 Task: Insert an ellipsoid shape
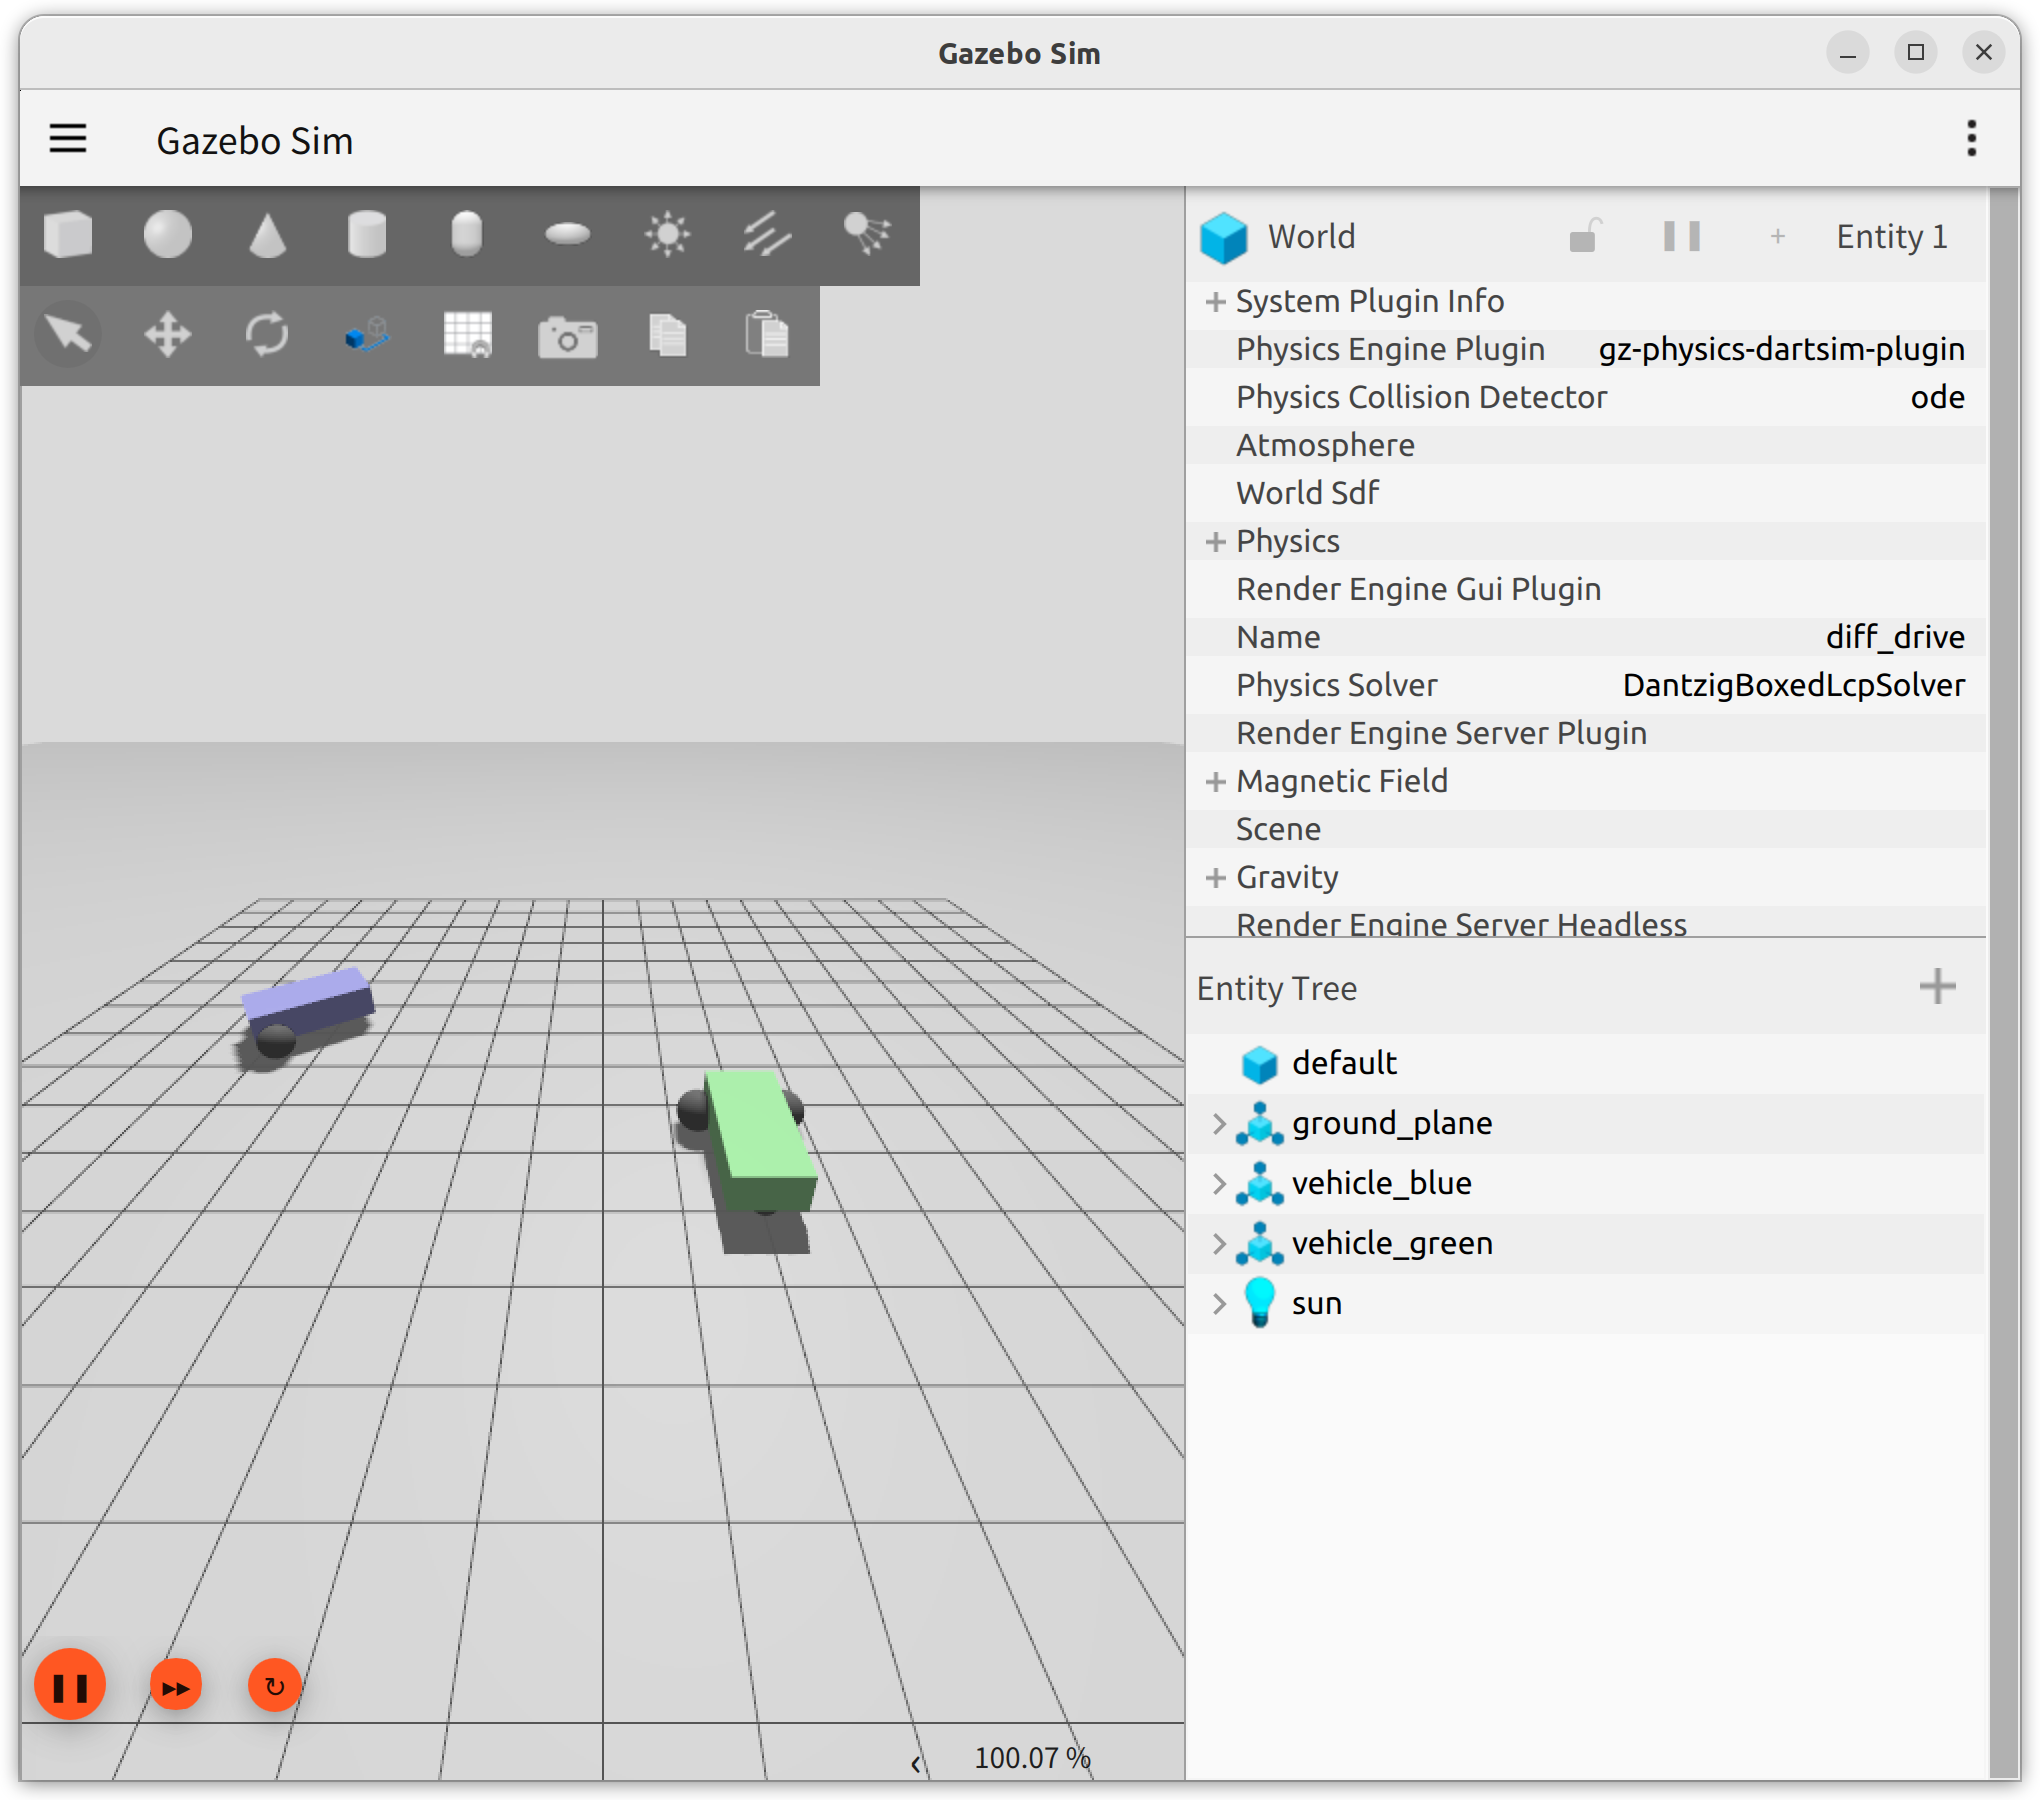tap(567, 235)
